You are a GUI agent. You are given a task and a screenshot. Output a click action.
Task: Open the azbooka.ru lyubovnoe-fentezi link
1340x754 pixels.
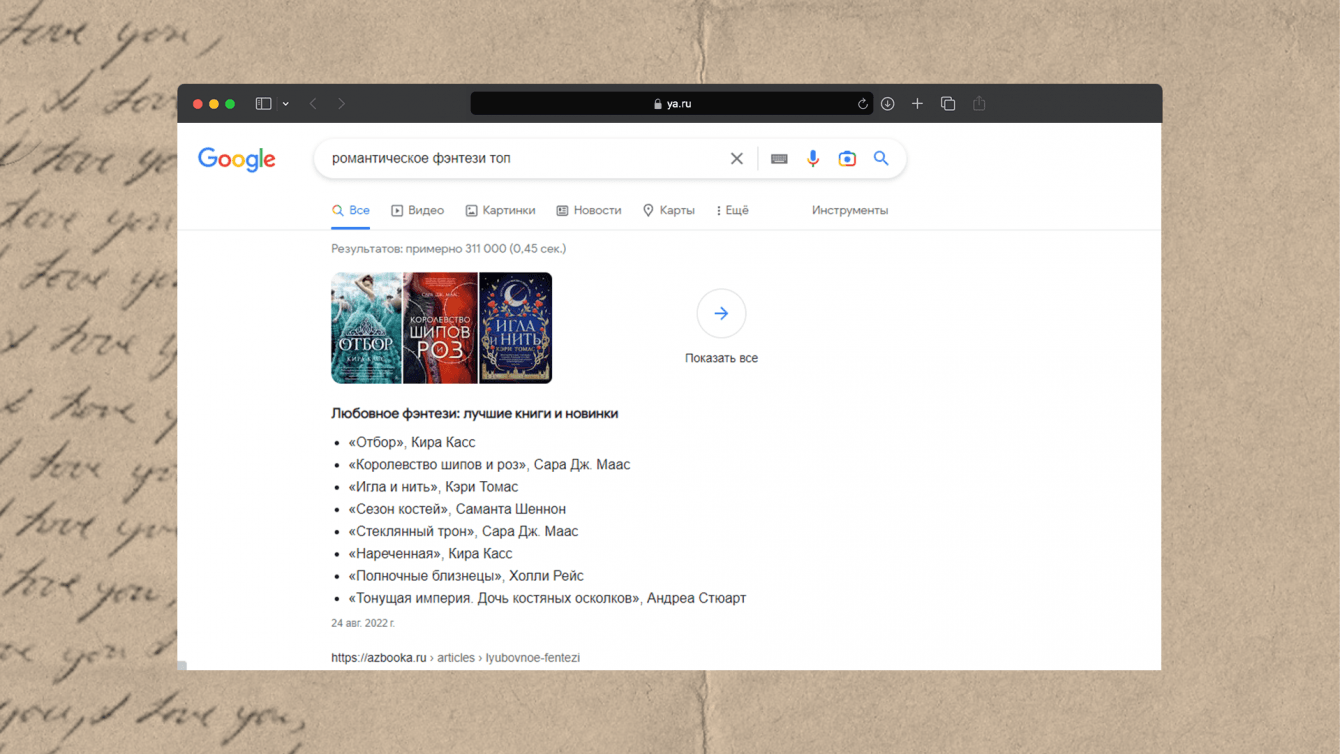[456, 658]
